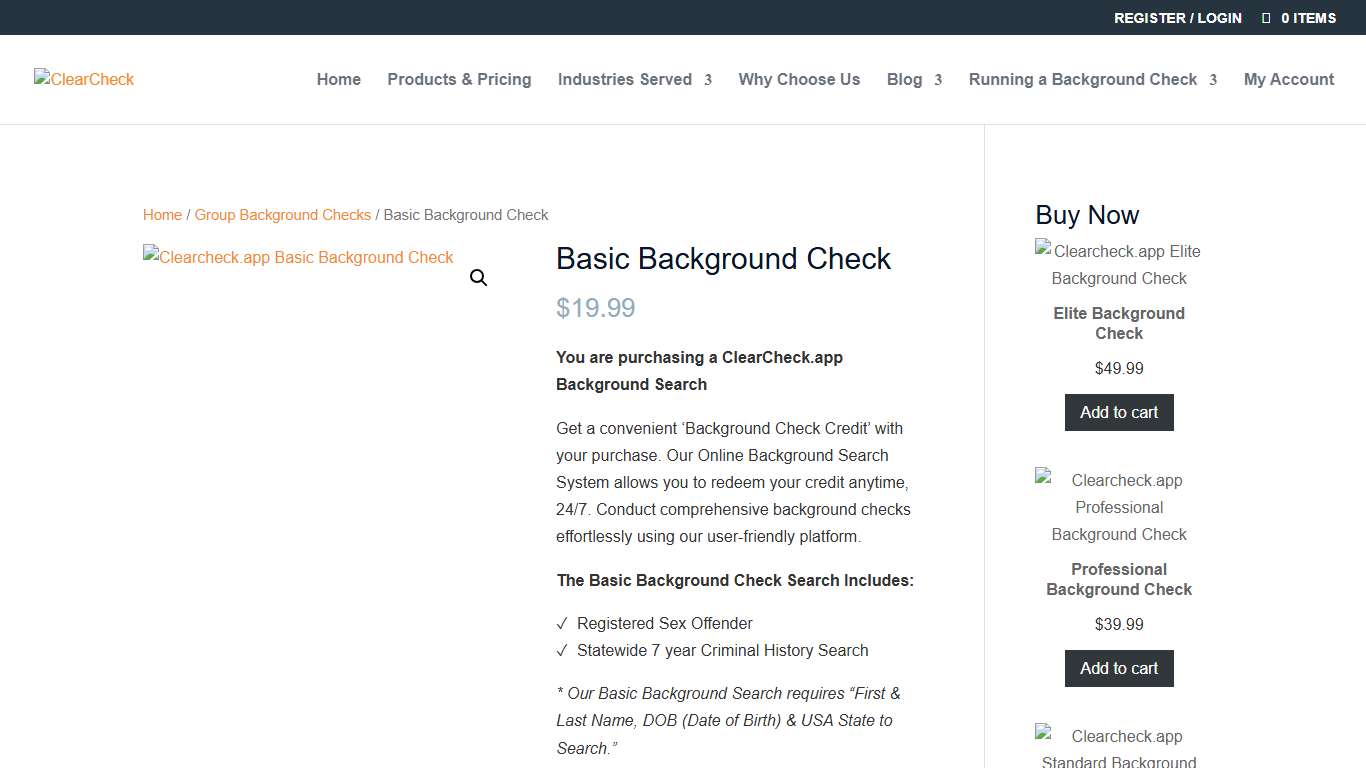Expand the Blog dropdown menu
Viewport: 1366px width, 768px height.
tap(905, 79)
